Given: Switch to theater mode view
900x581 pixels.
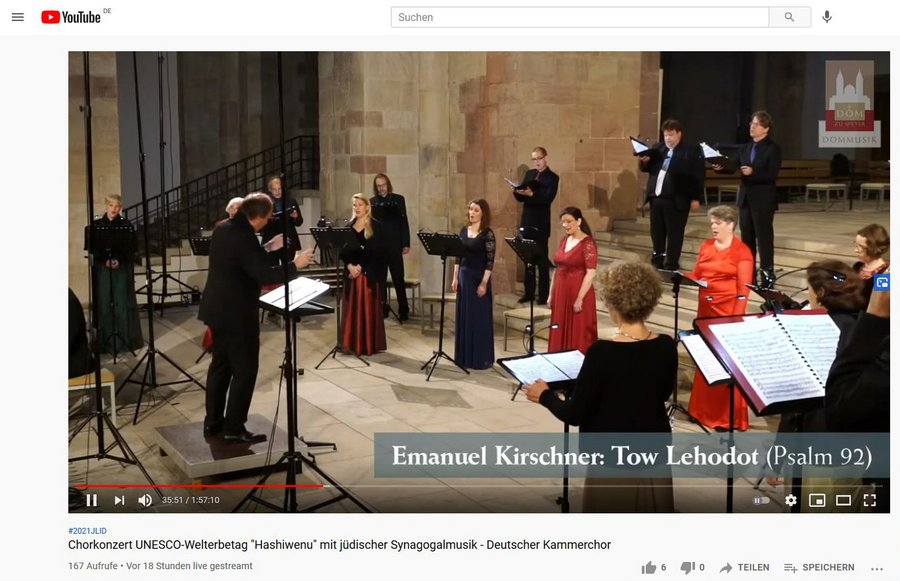Looking at the screenshot, I should pyautogui.click(x=843, y=501).
